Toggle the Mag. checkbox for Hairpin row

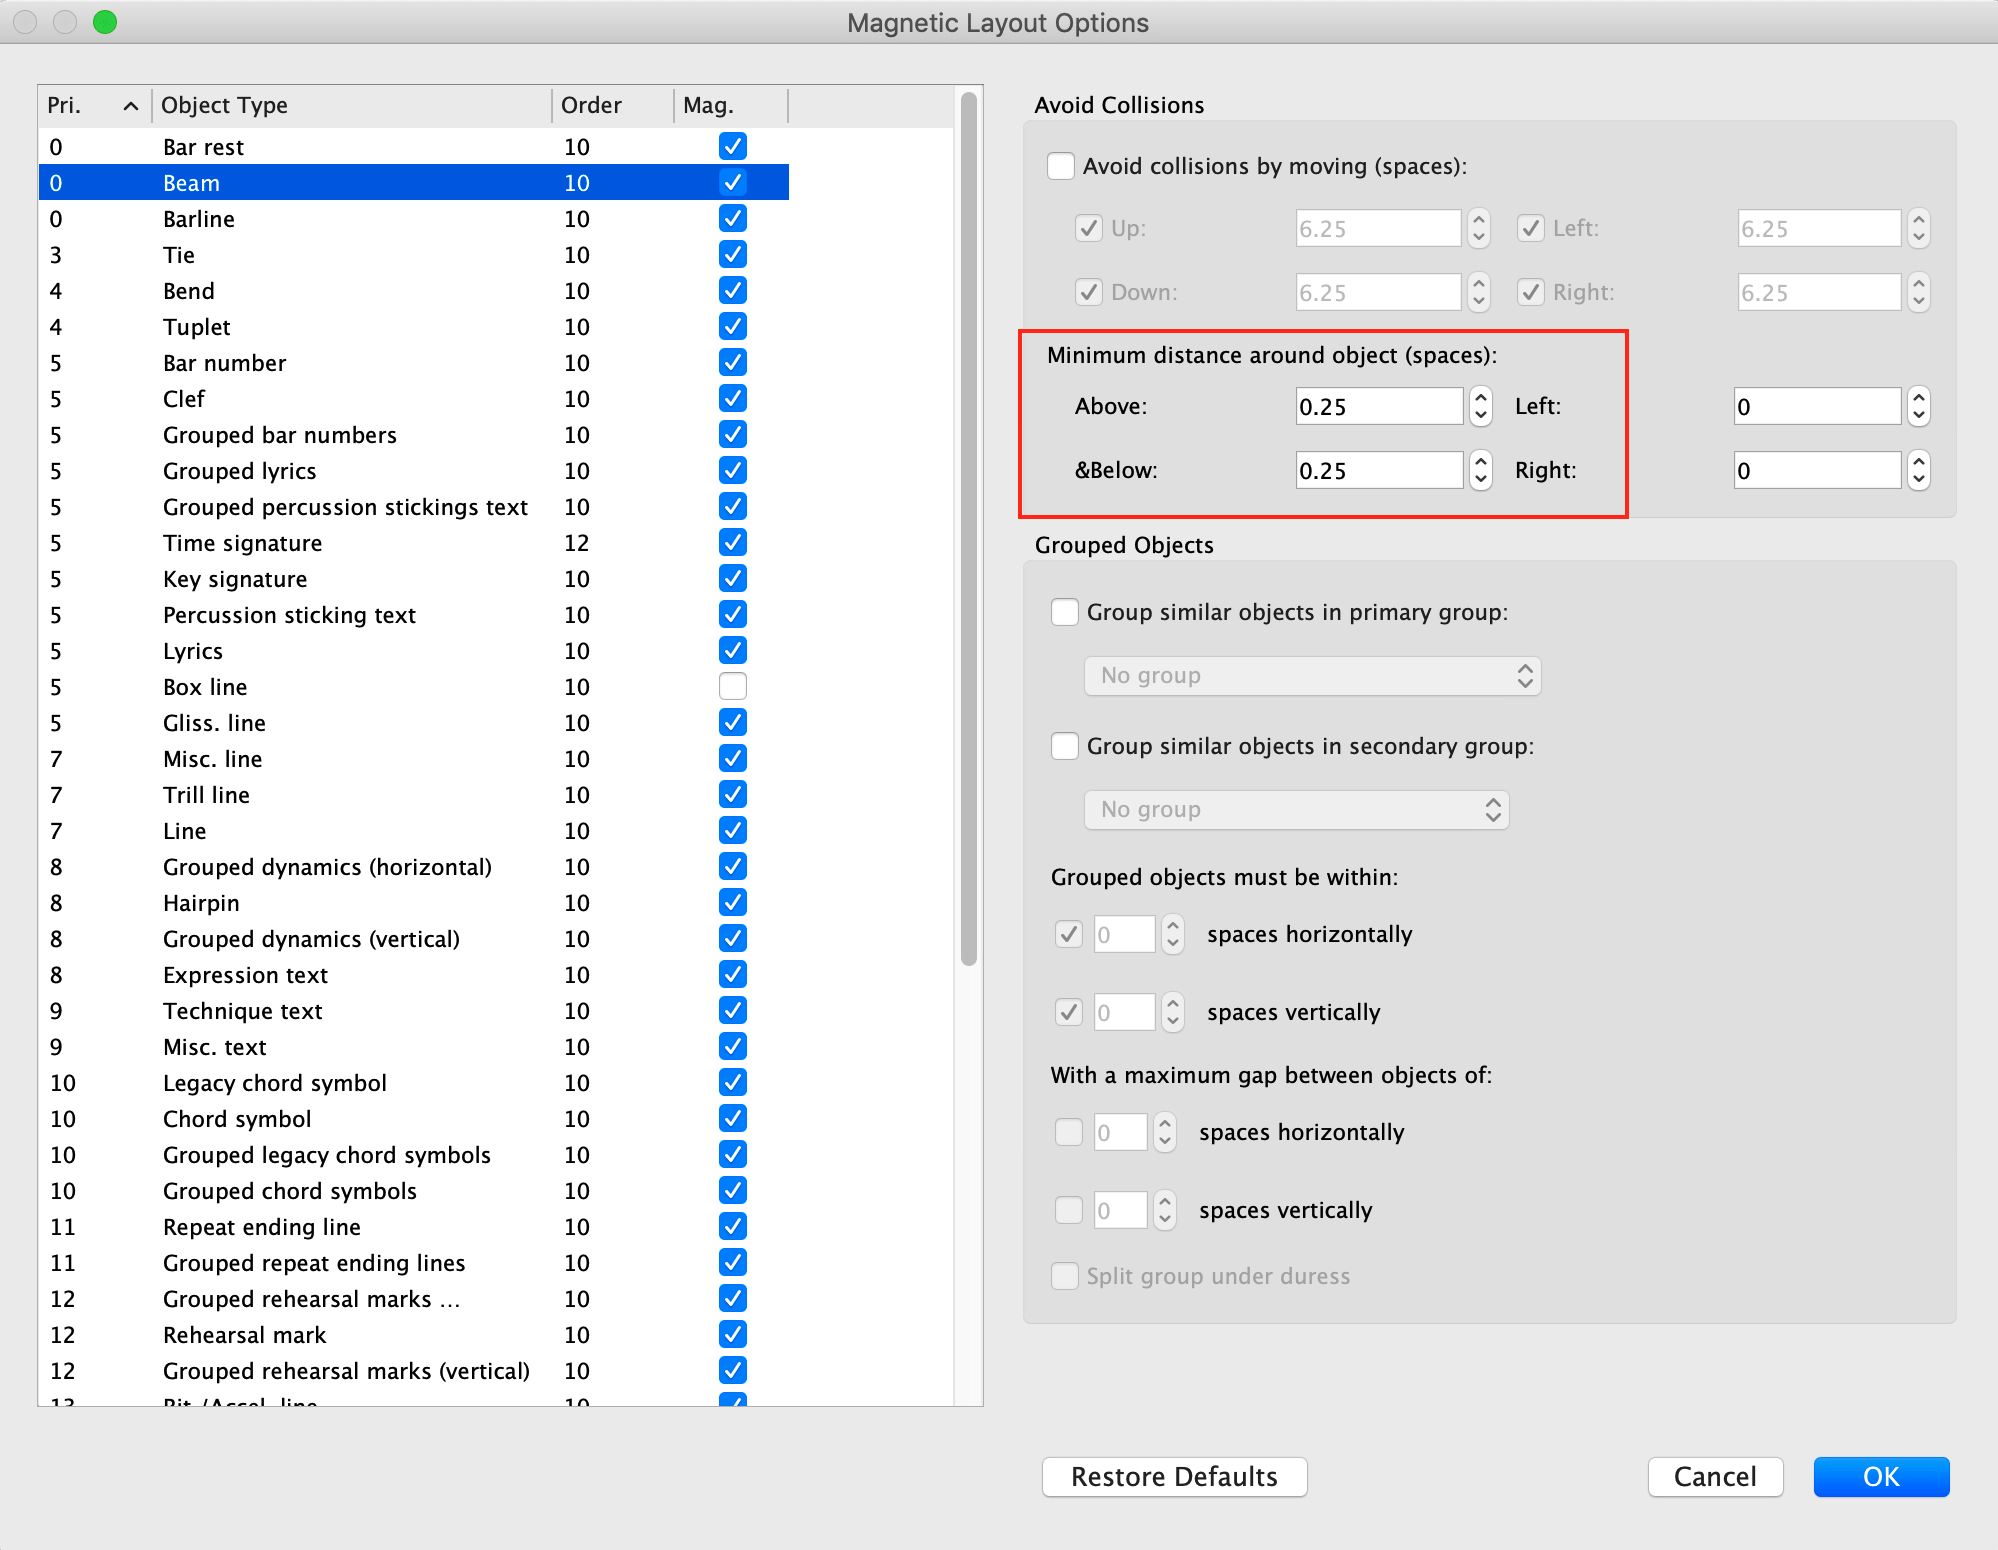coord(733,902)
